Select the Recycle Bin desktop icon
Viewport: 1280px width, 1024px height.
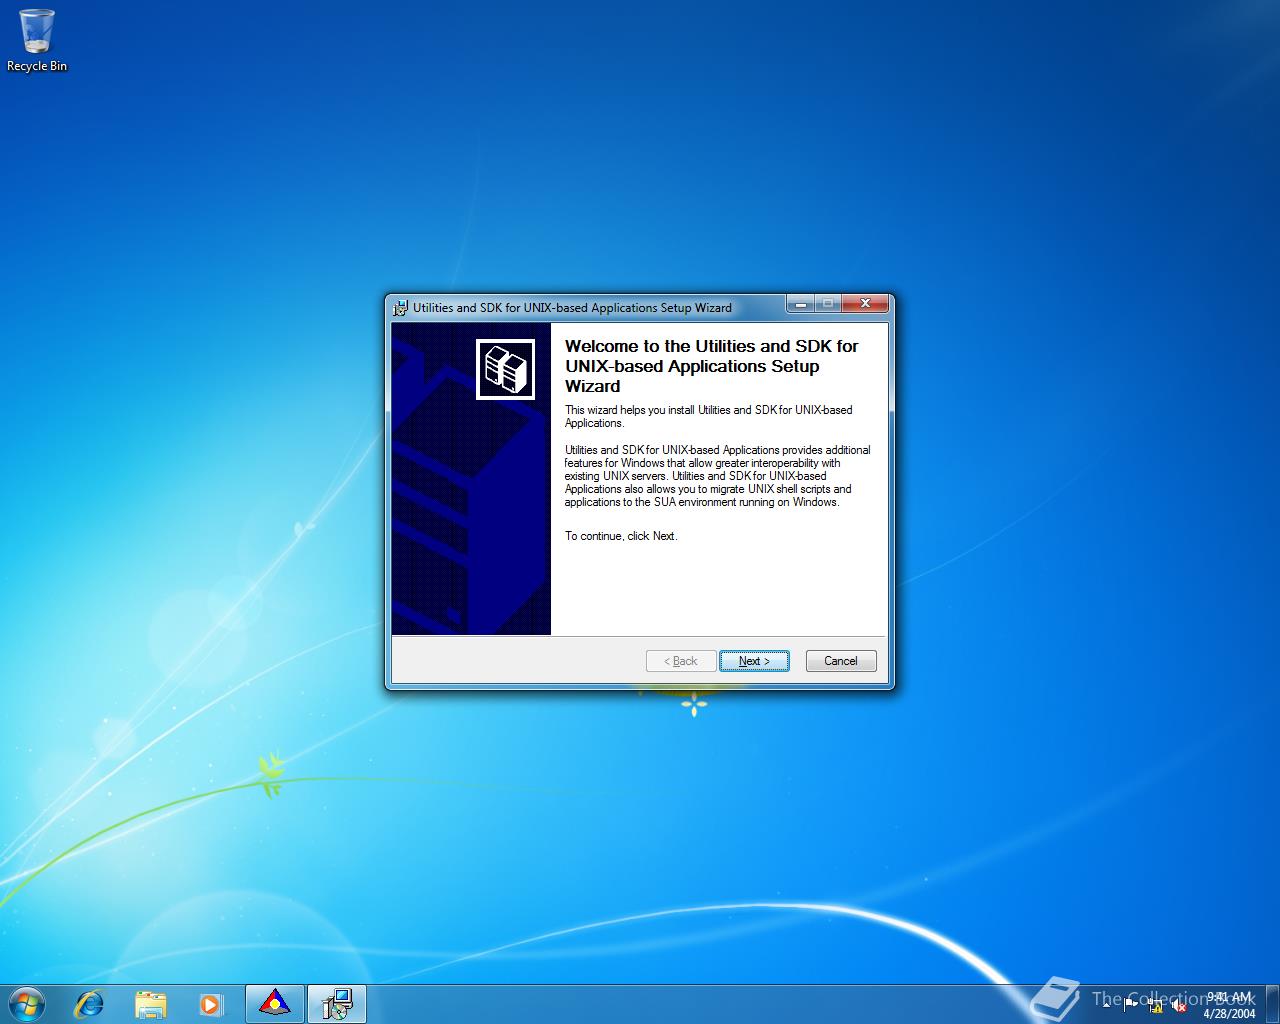pyautogui.click(x=37, y=41)
